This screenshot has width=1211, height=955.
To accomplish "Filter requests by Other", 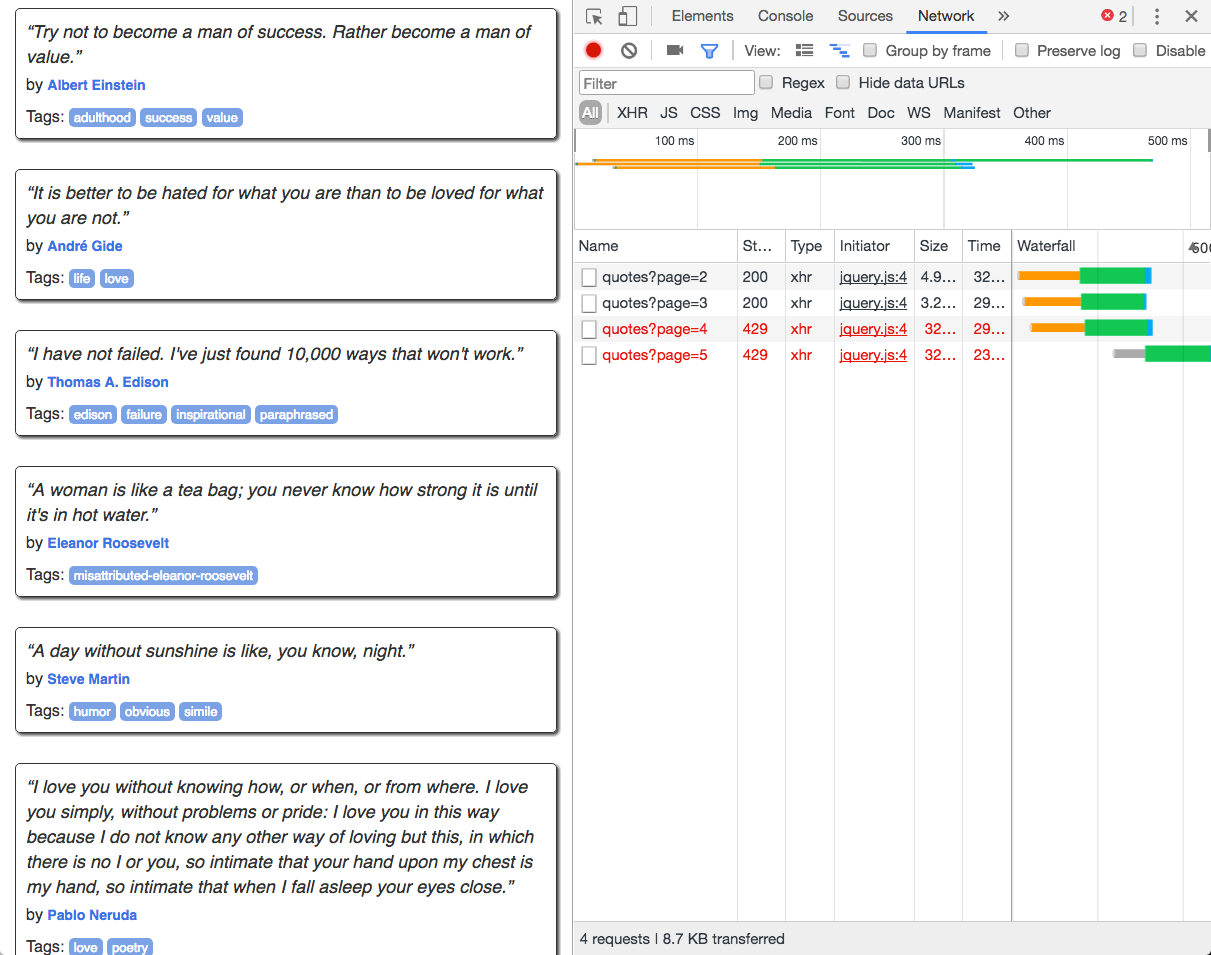I will pos(1032,113).
